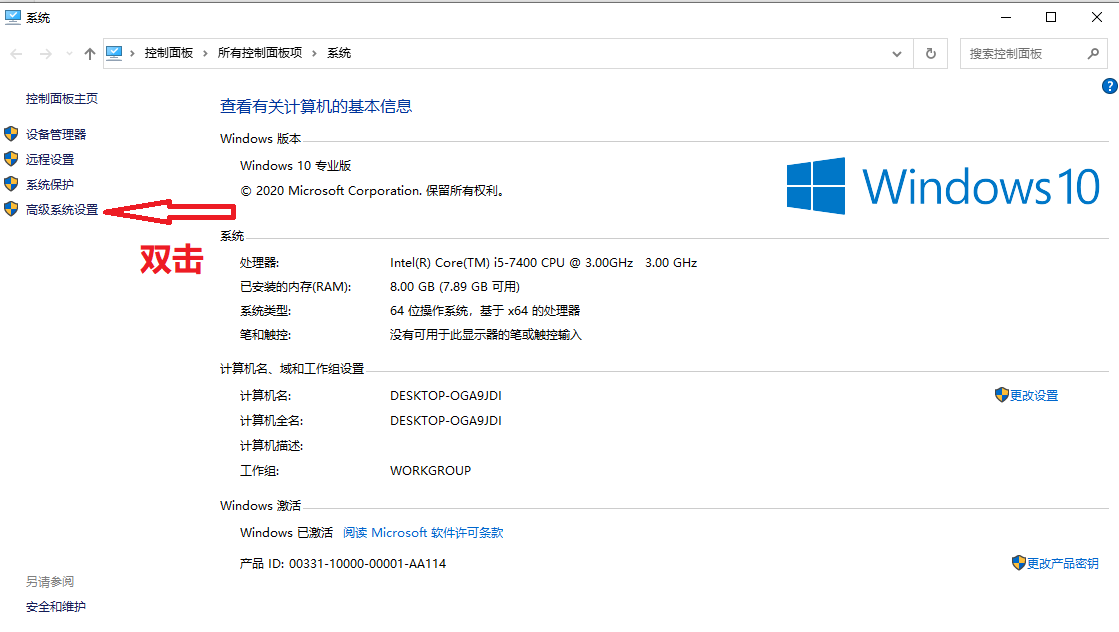Close the 系统 window
The width and height of the screenshot is (1119, 632).
tap(1097, 17)
